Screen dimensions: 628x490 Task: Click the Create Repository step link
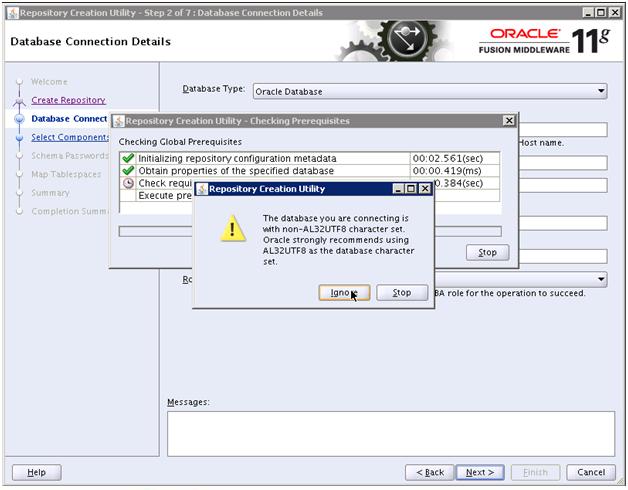click(x=68, y=100)
